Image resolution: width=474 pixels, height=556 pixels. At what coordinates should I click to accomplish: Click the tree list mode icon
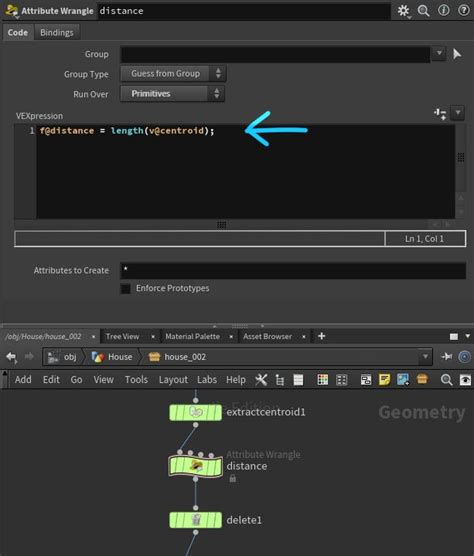point(280,380)
